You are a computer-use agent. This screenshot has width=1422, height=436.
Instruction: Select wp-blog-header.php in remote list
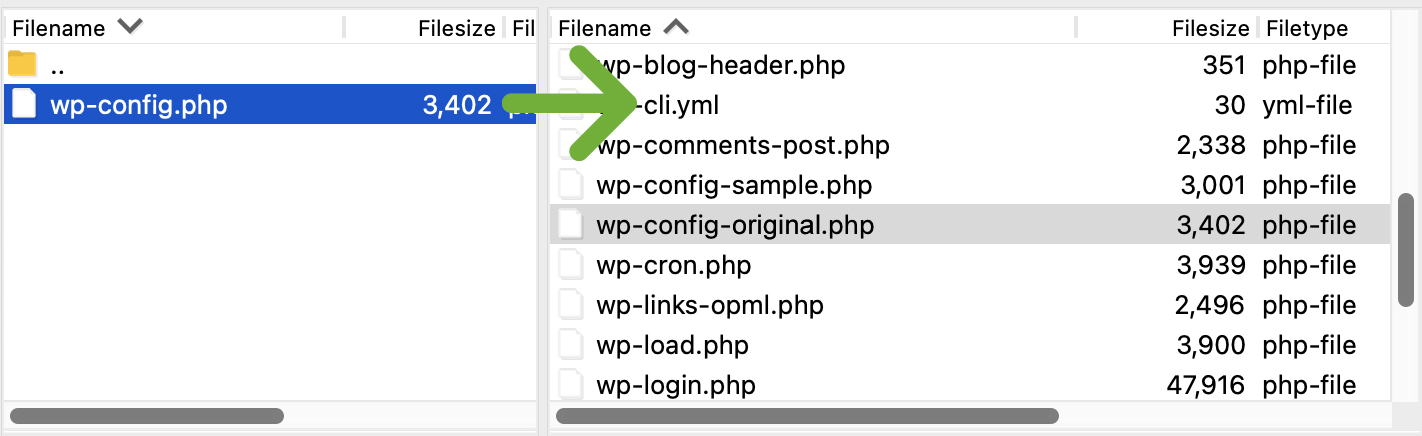[x=720, y=66]
